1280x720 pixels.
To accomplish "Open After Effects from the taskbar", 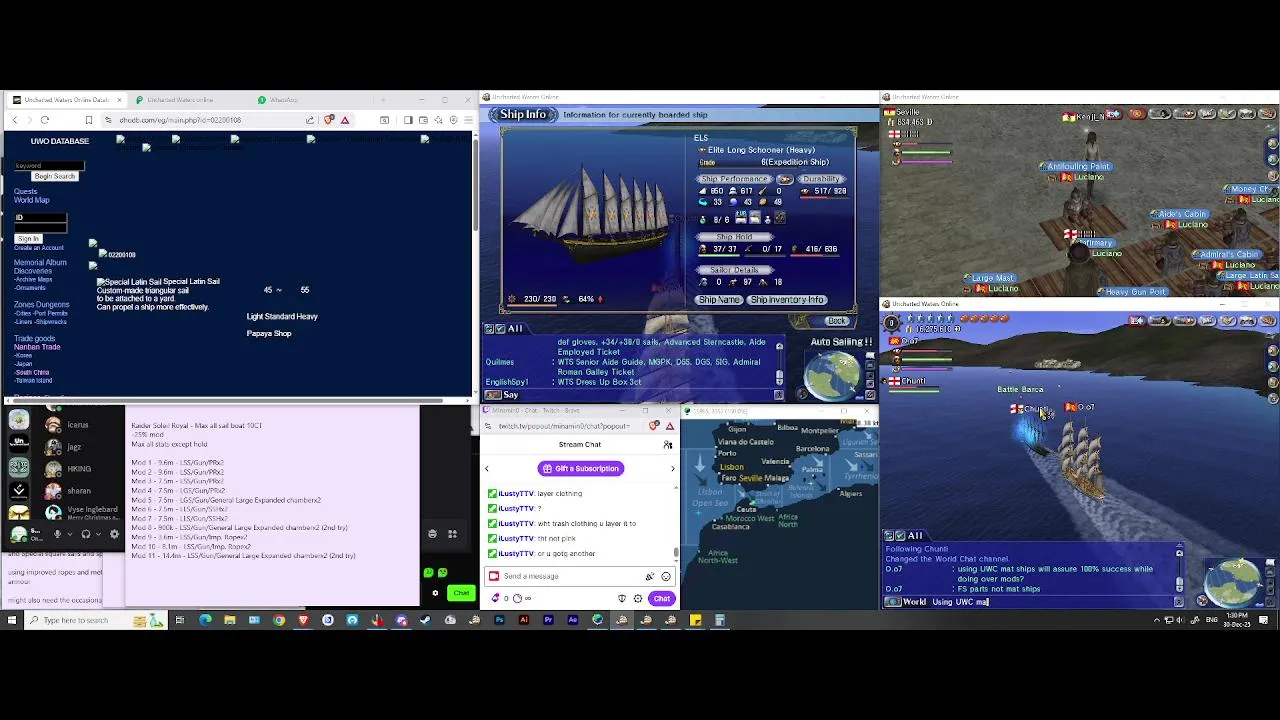I will pos(573,620).
